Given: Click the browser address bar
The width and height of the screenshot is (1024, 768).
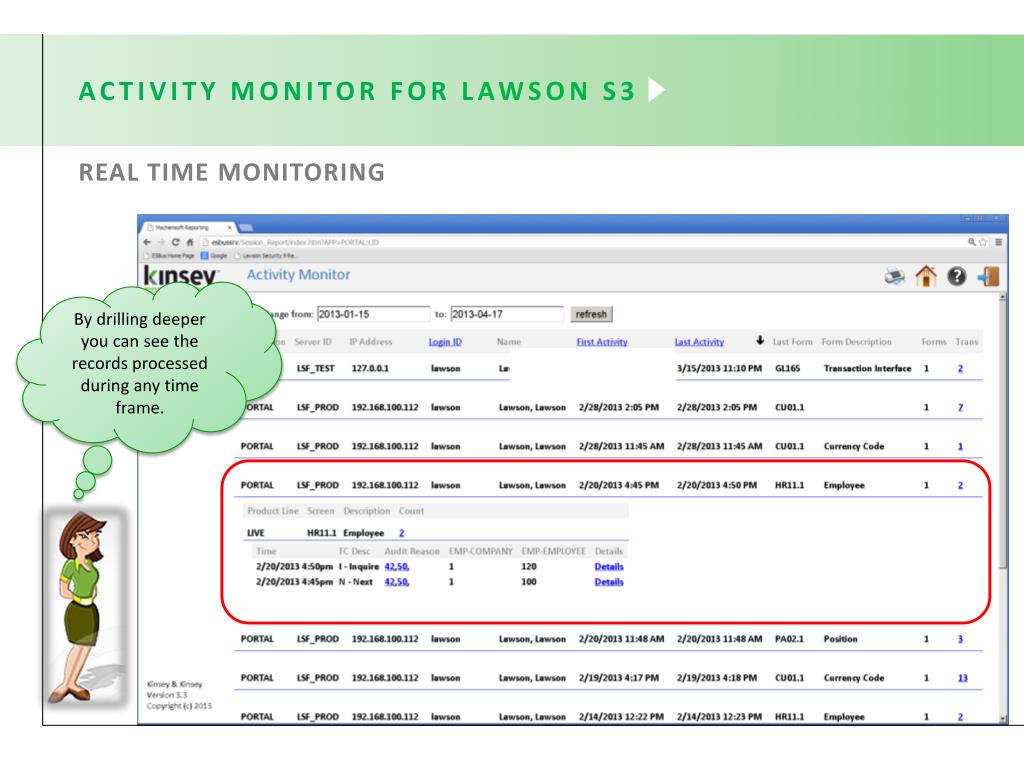Looking at the screenshot, I should [581, 242].
